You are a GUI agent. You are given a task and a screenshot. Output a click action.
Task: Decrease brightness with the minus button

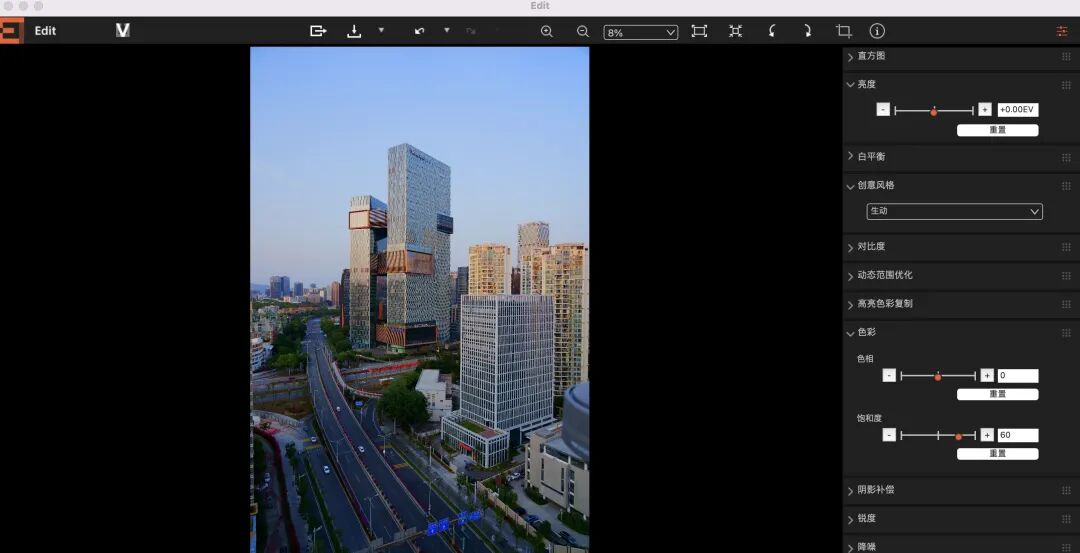883,109
